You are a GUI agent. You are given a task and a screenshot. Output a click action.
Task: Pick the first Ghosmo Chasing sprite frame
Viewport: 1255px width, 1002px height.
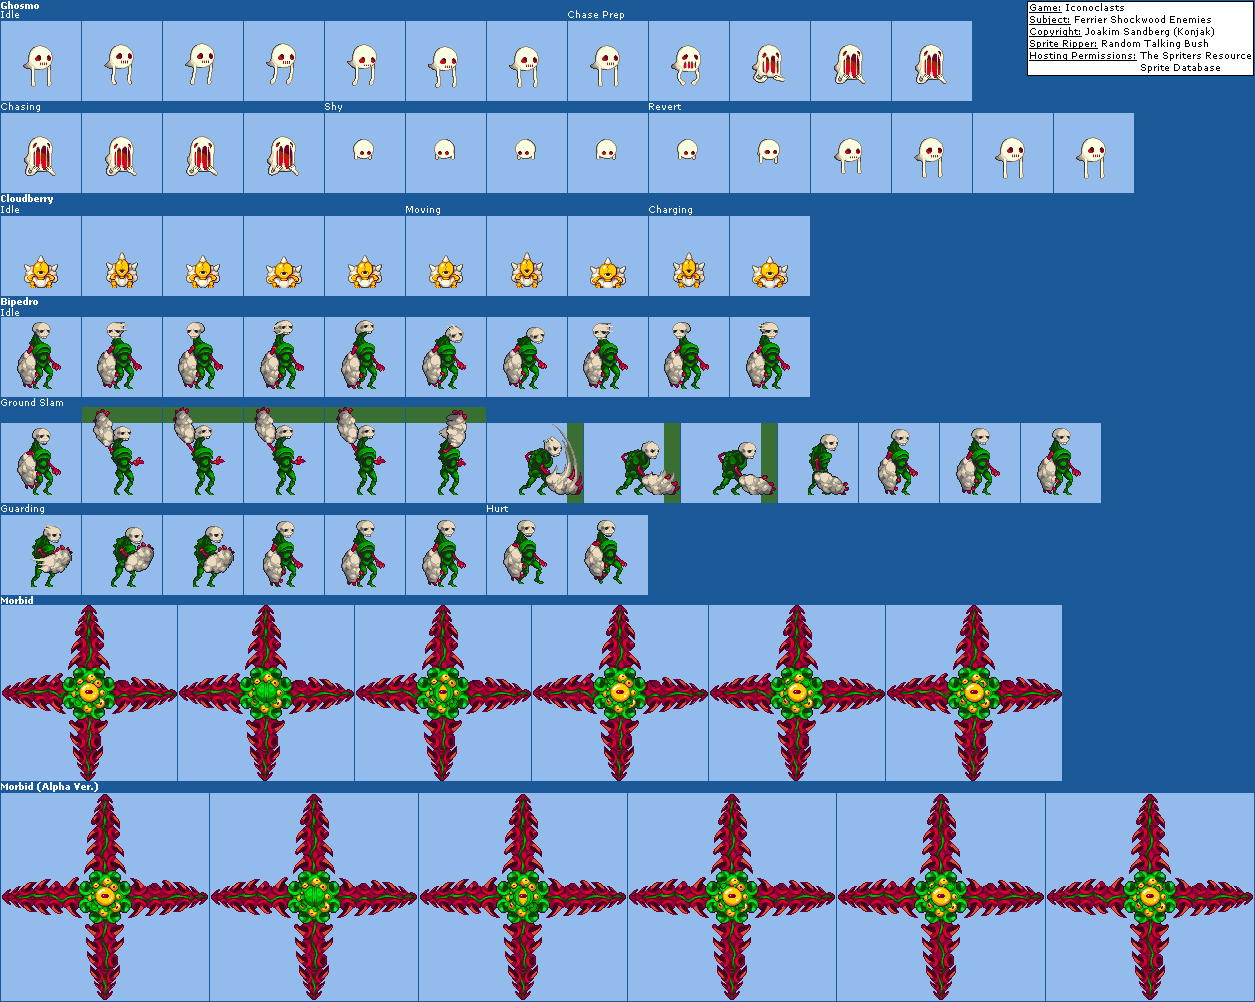pyautogui.click(x=40, y=153)
